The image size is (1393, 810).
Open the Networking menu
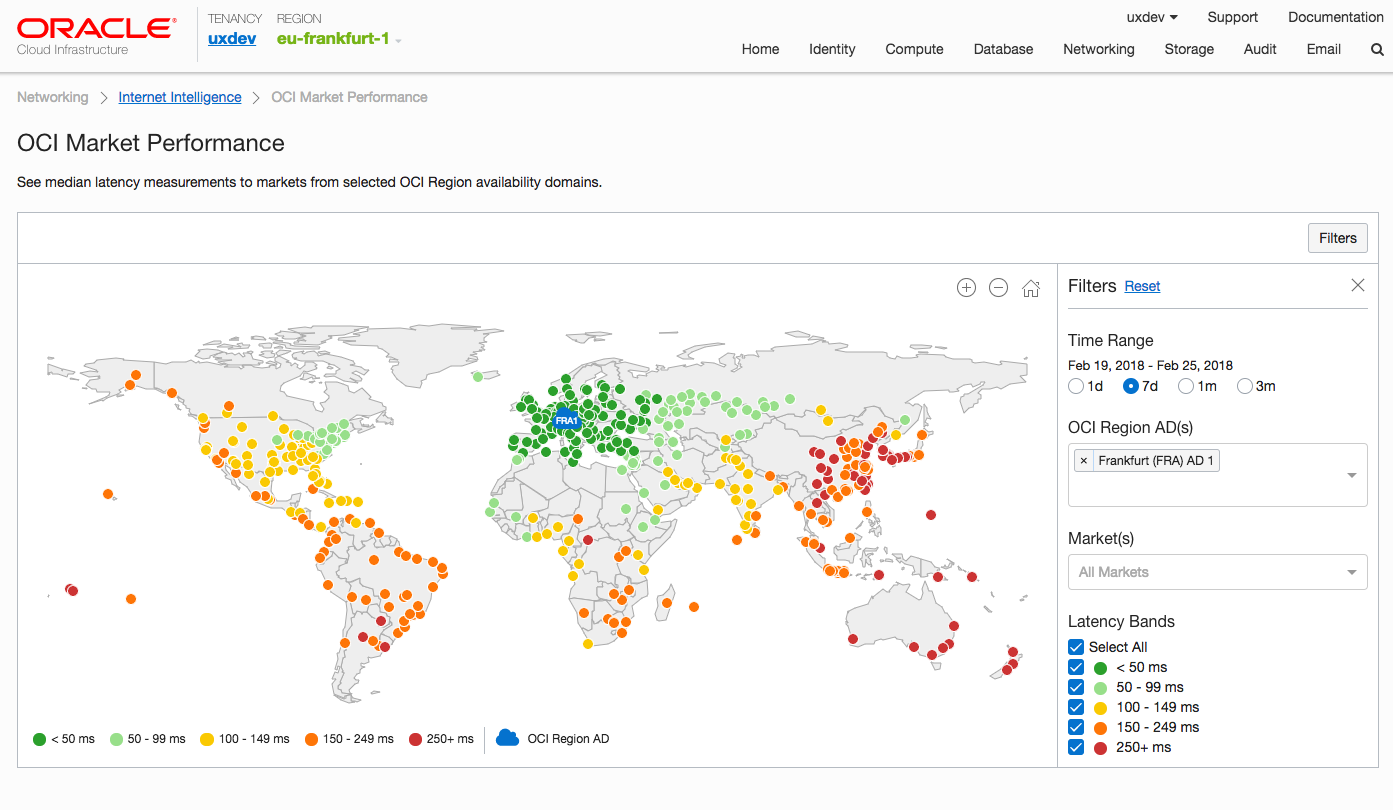tap(1098, 49)
